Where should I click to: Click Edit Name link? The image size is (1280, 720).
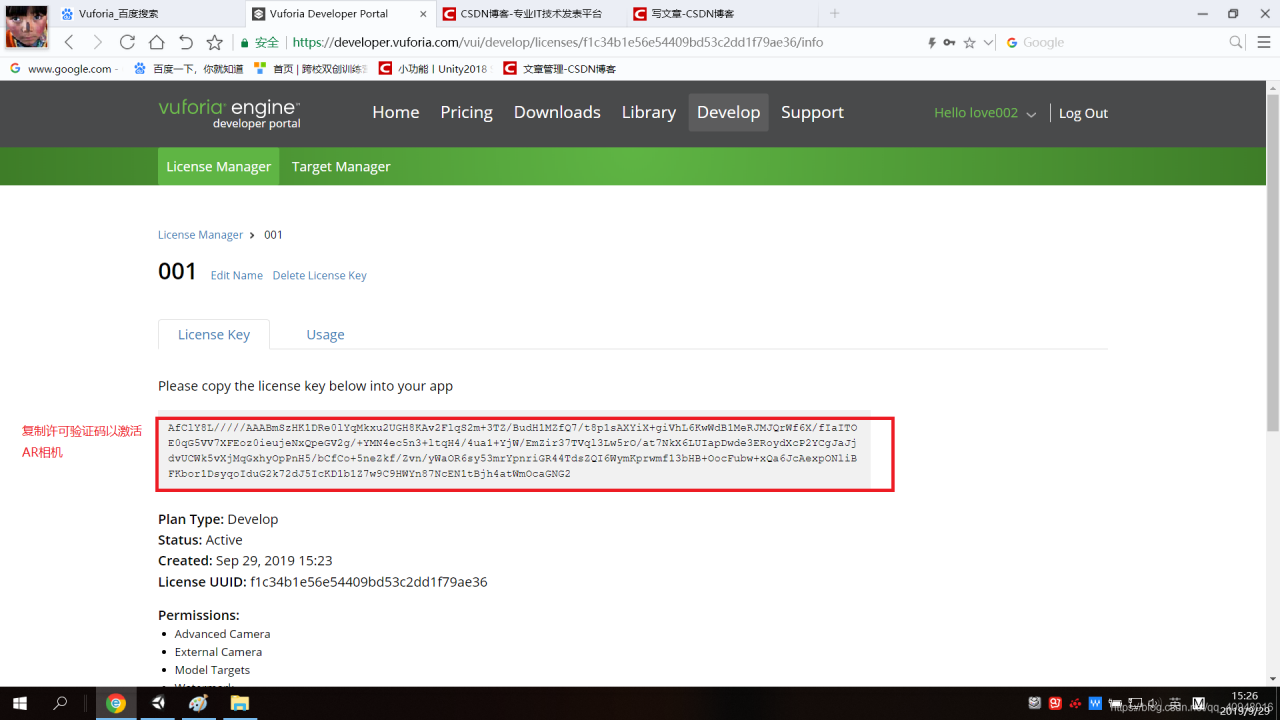[x=237, y=275]
